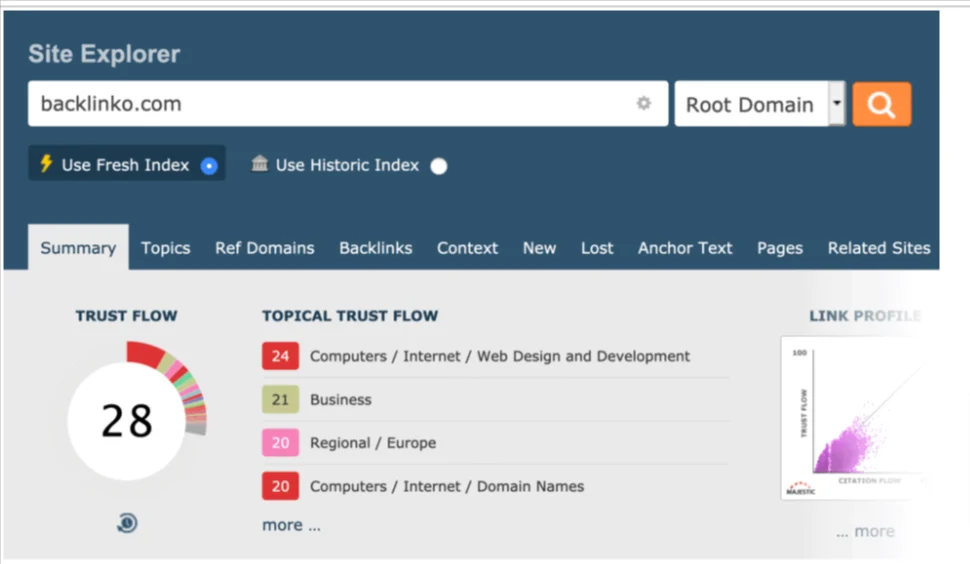Open the Topics tab

coord(165,248)
